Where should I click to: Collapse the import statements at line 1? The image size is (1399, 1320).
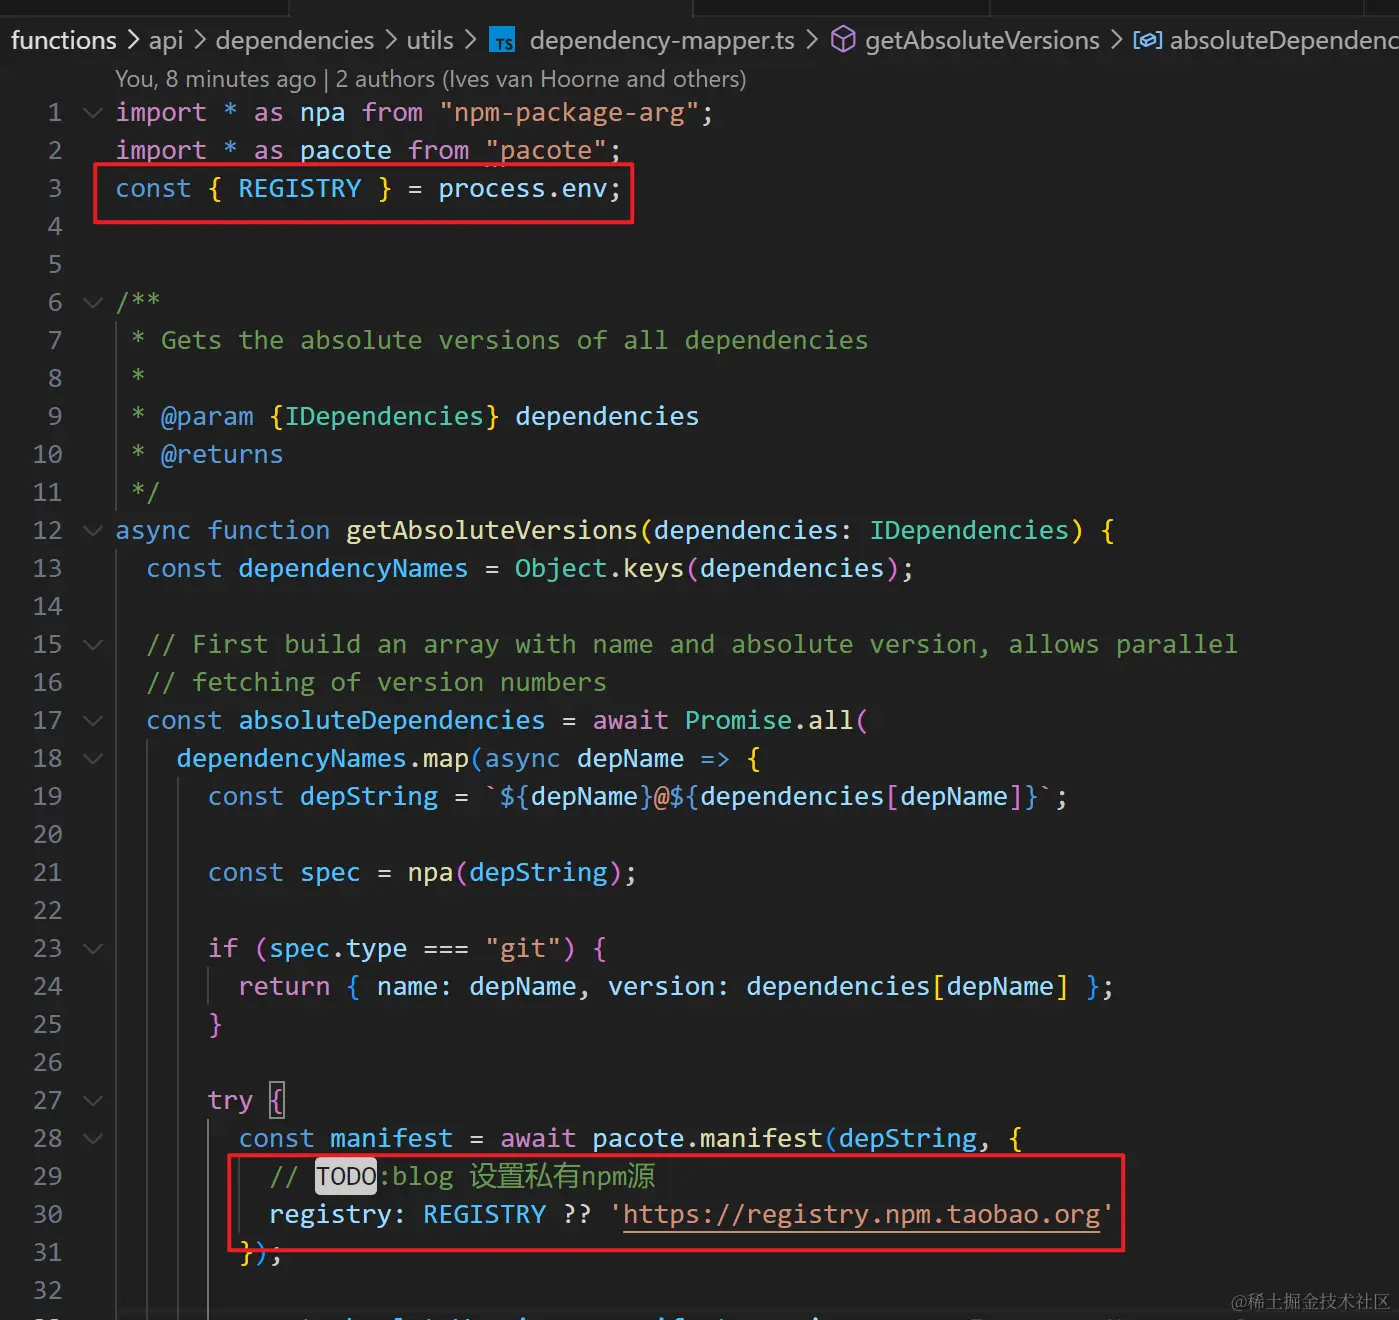pos(92,113)
